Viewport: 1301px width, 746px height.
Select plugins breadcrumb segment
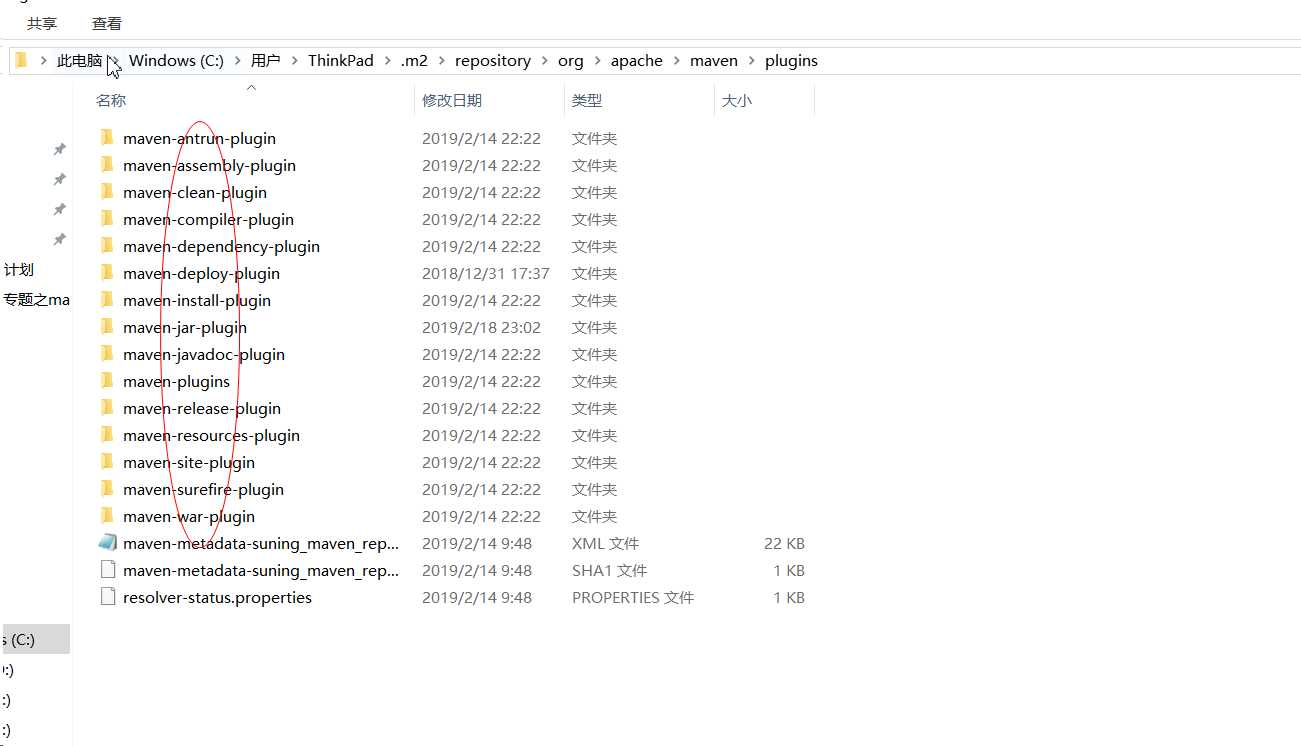pos(791,61)
